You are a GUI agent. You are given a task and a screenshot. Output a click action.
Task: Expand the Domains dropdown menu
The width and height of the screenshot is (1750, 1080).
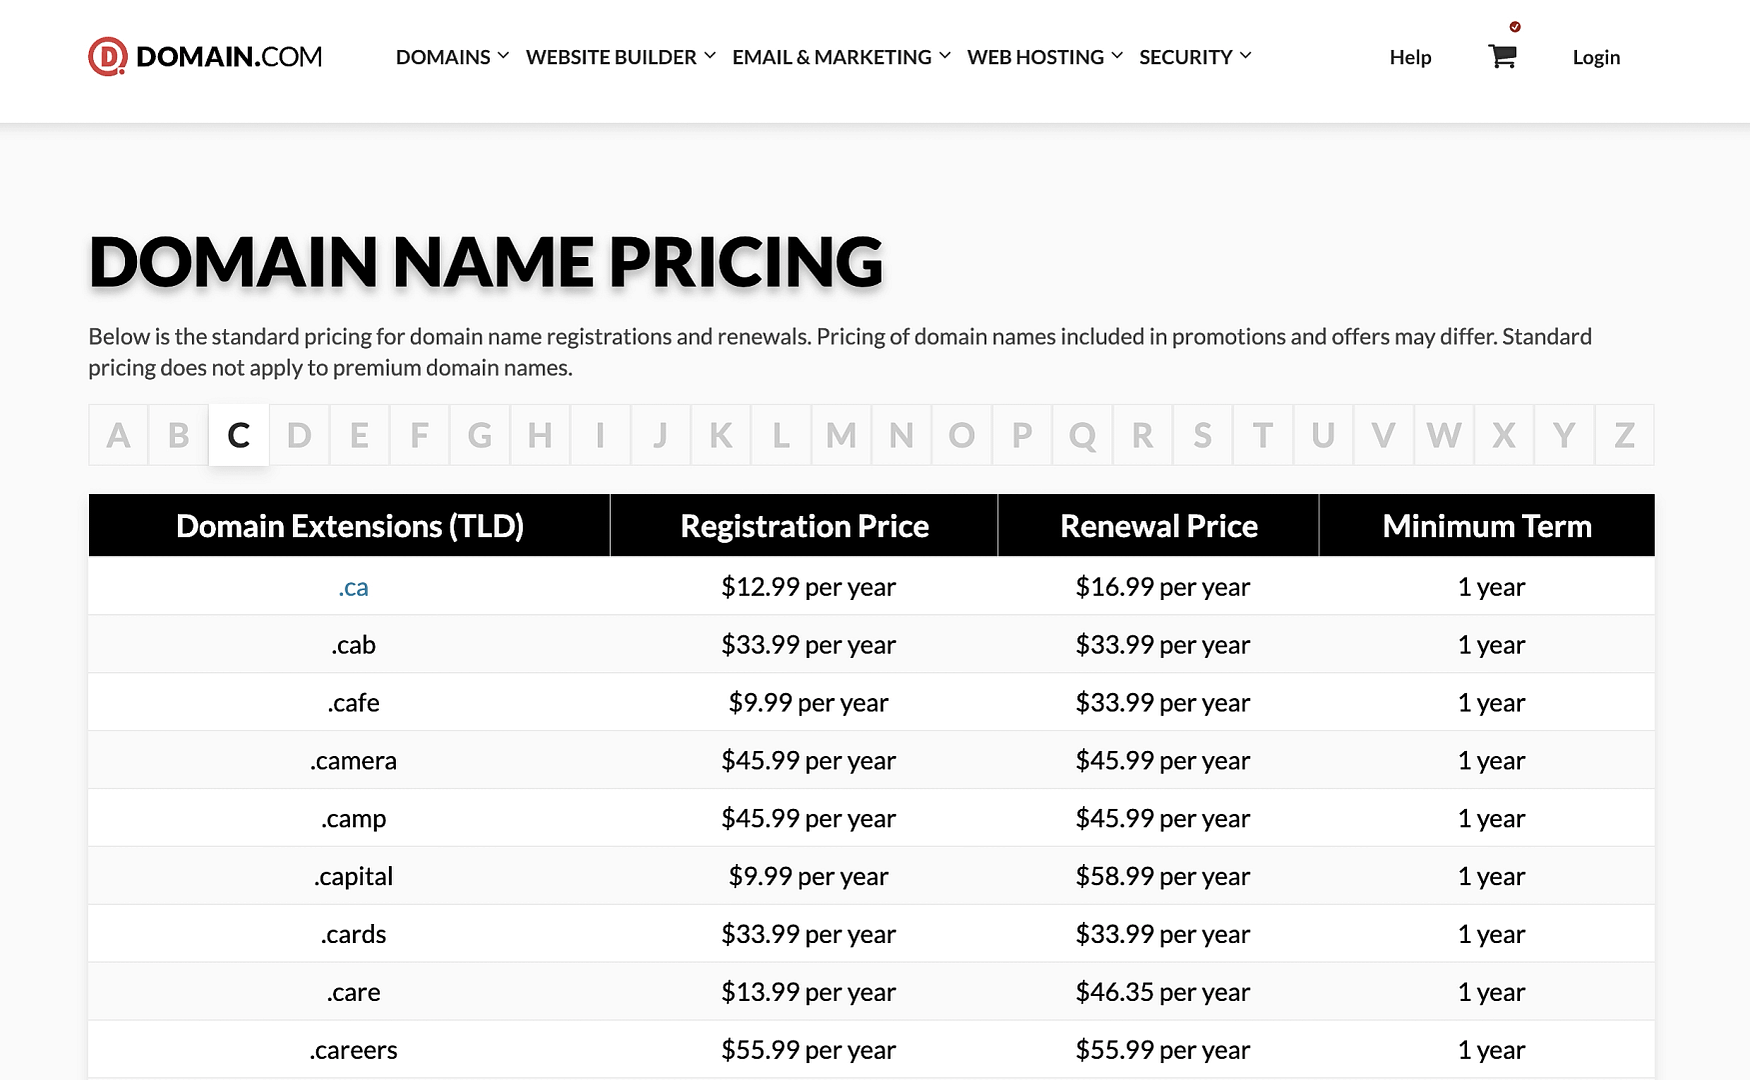coord(452,57)
